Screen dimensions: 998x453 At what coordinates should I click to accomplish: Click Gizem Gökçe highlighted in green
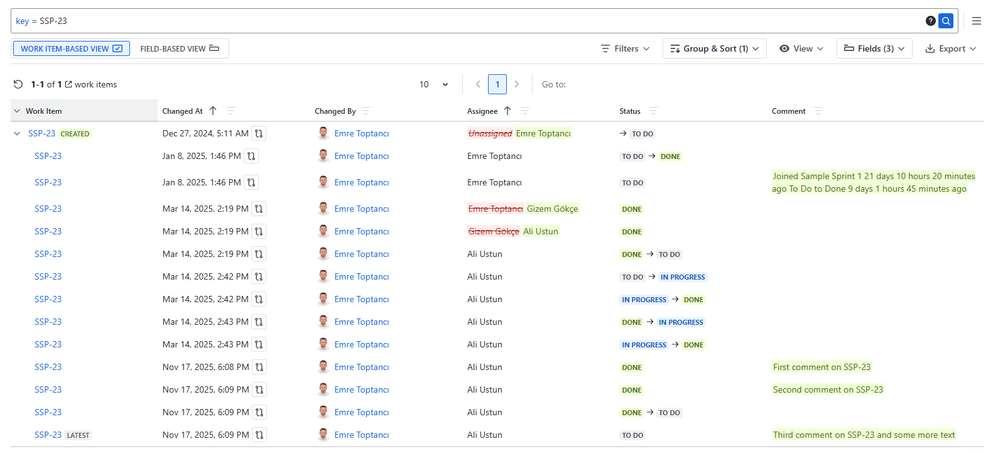[x=552, y=209]
